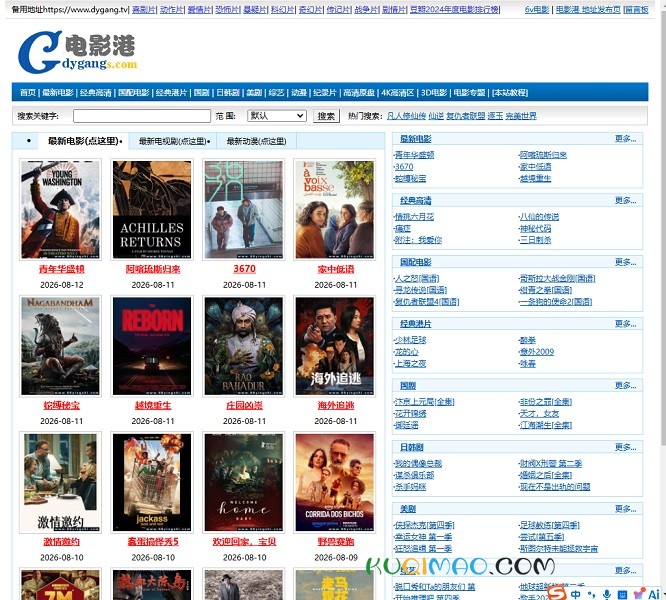Open 本站教程 in the blue nav bar
The height and width of the screenshot is (600, 666).
510,93
